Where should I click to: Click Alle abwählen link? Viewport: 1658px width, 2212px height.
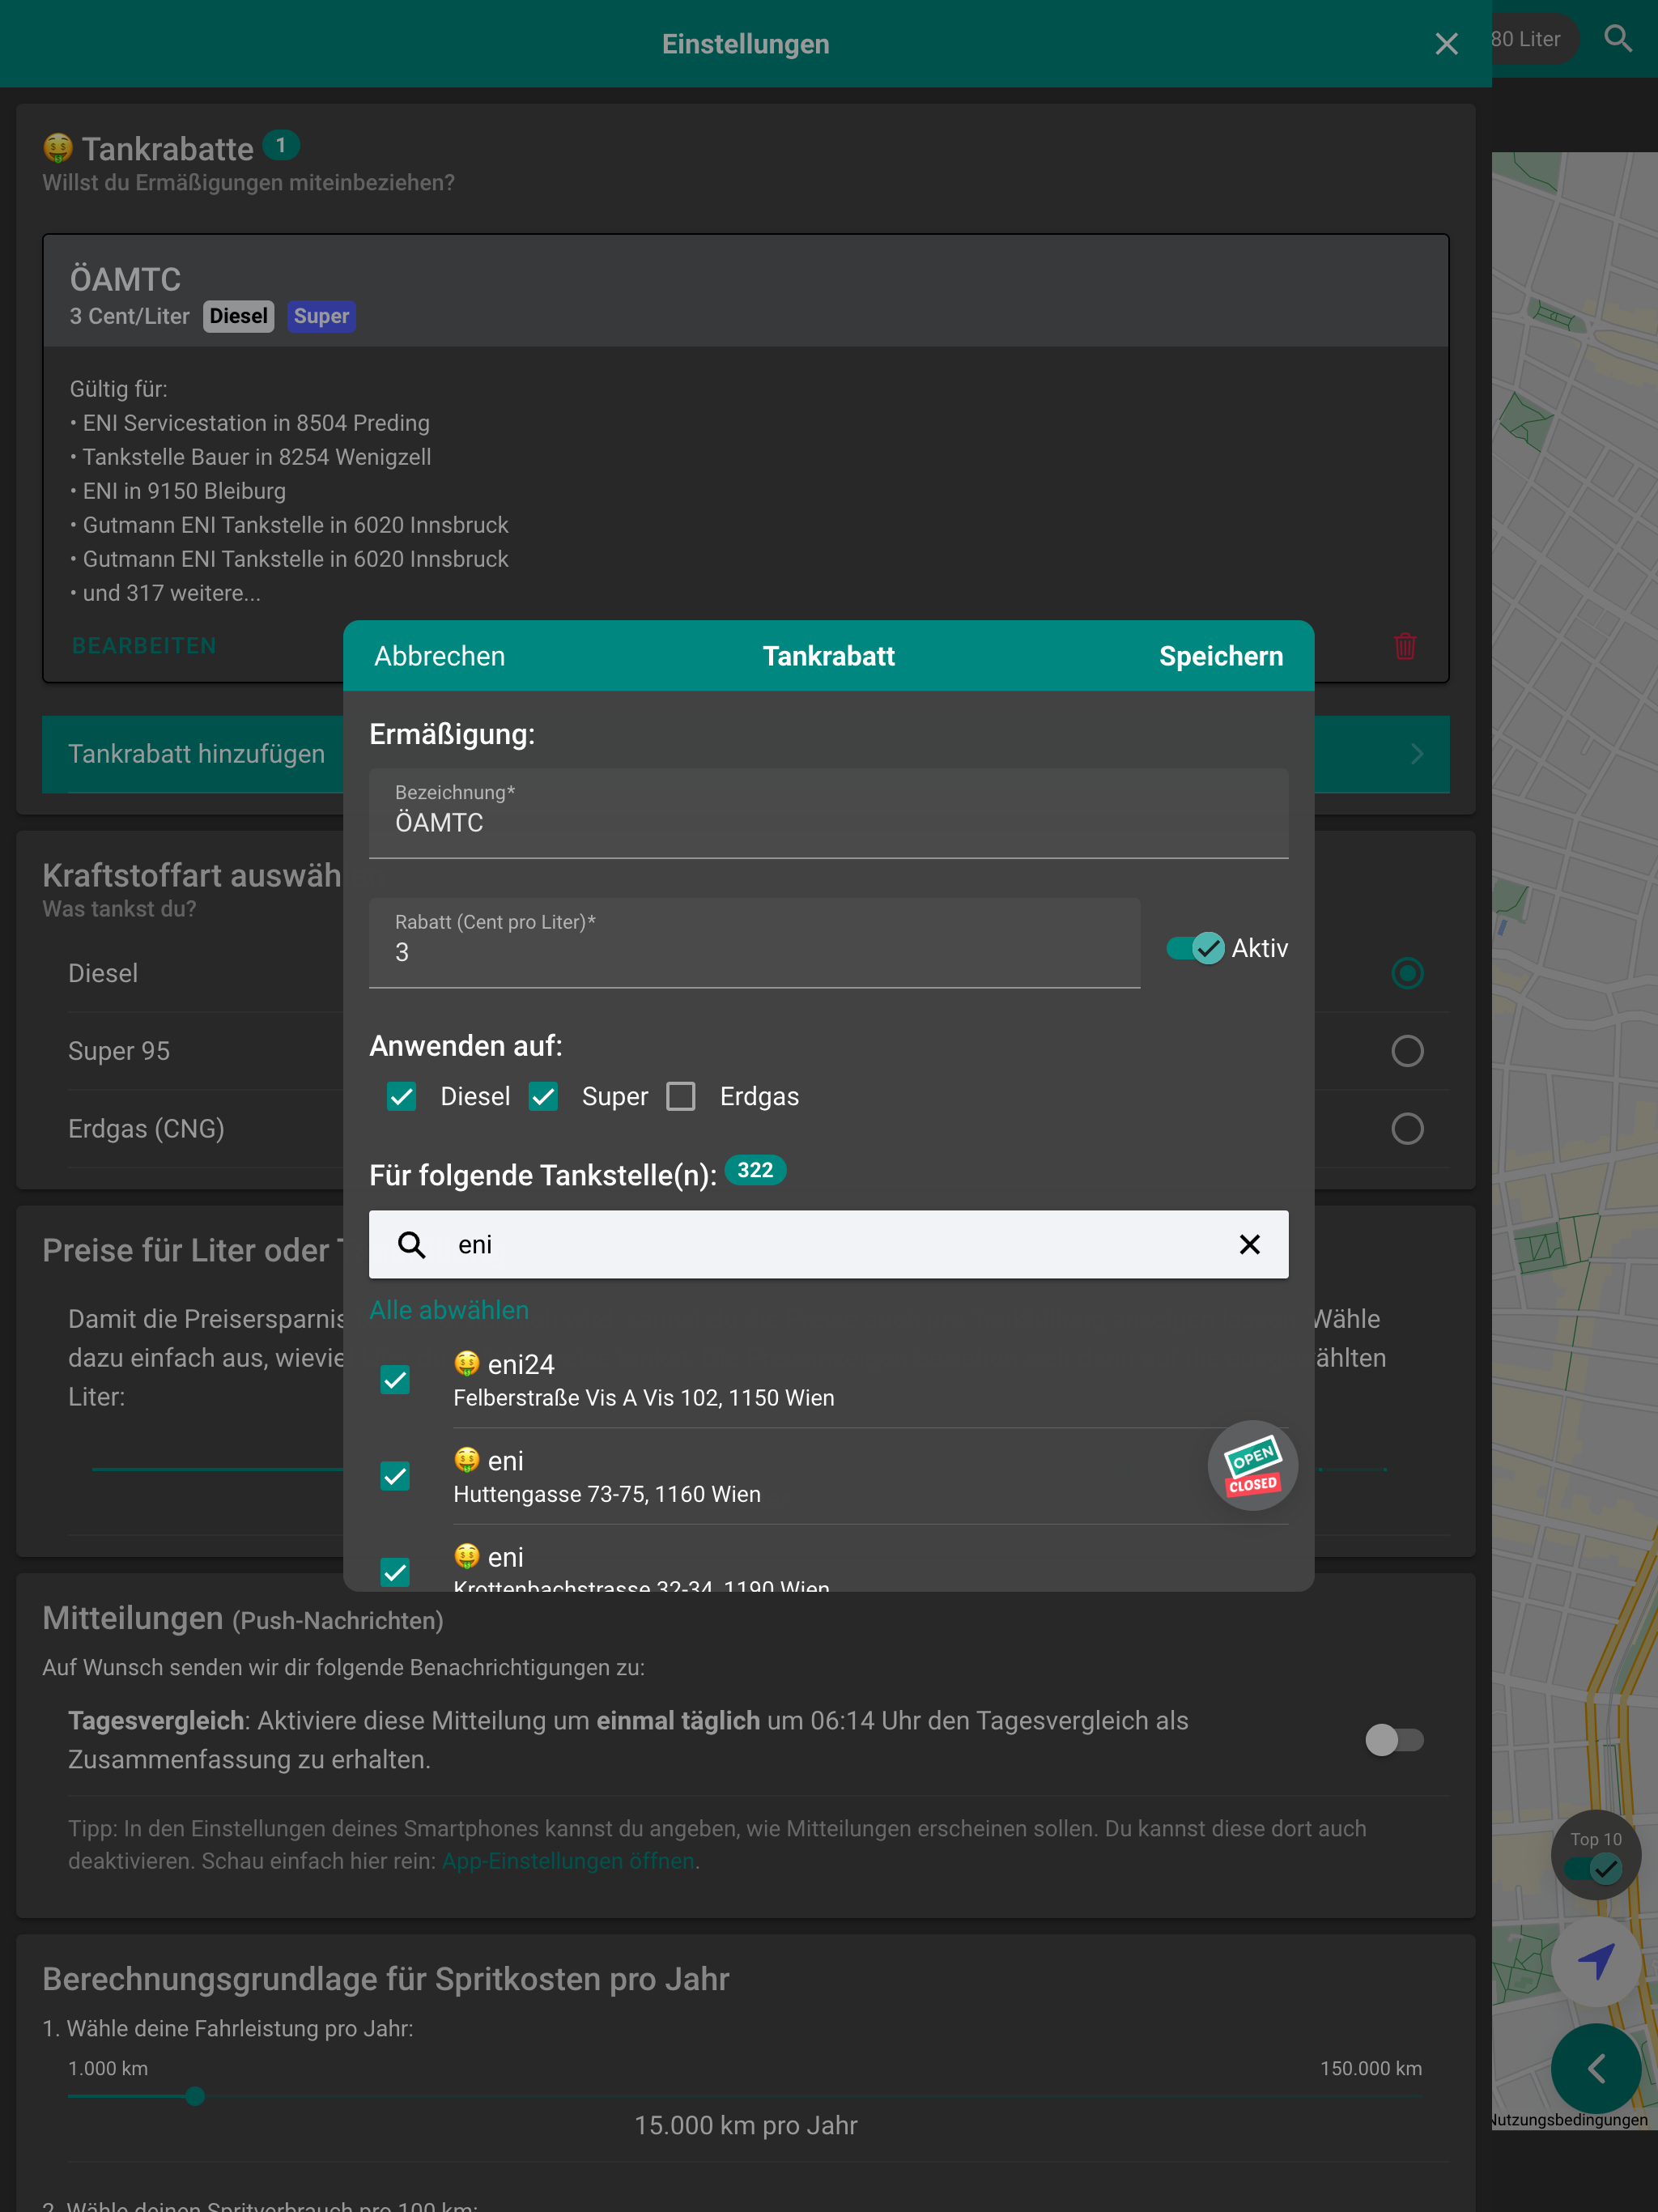pyautogui.click(x=449, y=1310)
